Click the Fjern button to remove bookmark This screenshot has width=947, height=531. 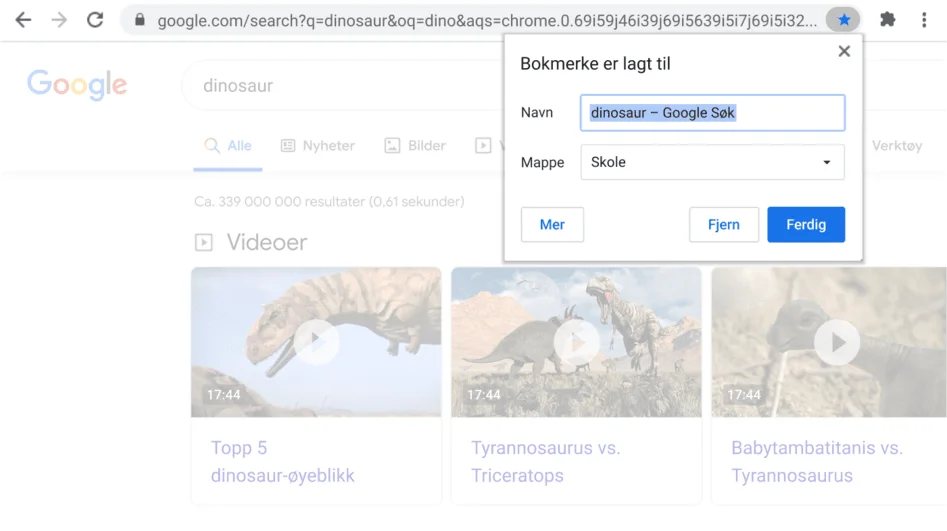pos(724,225)
